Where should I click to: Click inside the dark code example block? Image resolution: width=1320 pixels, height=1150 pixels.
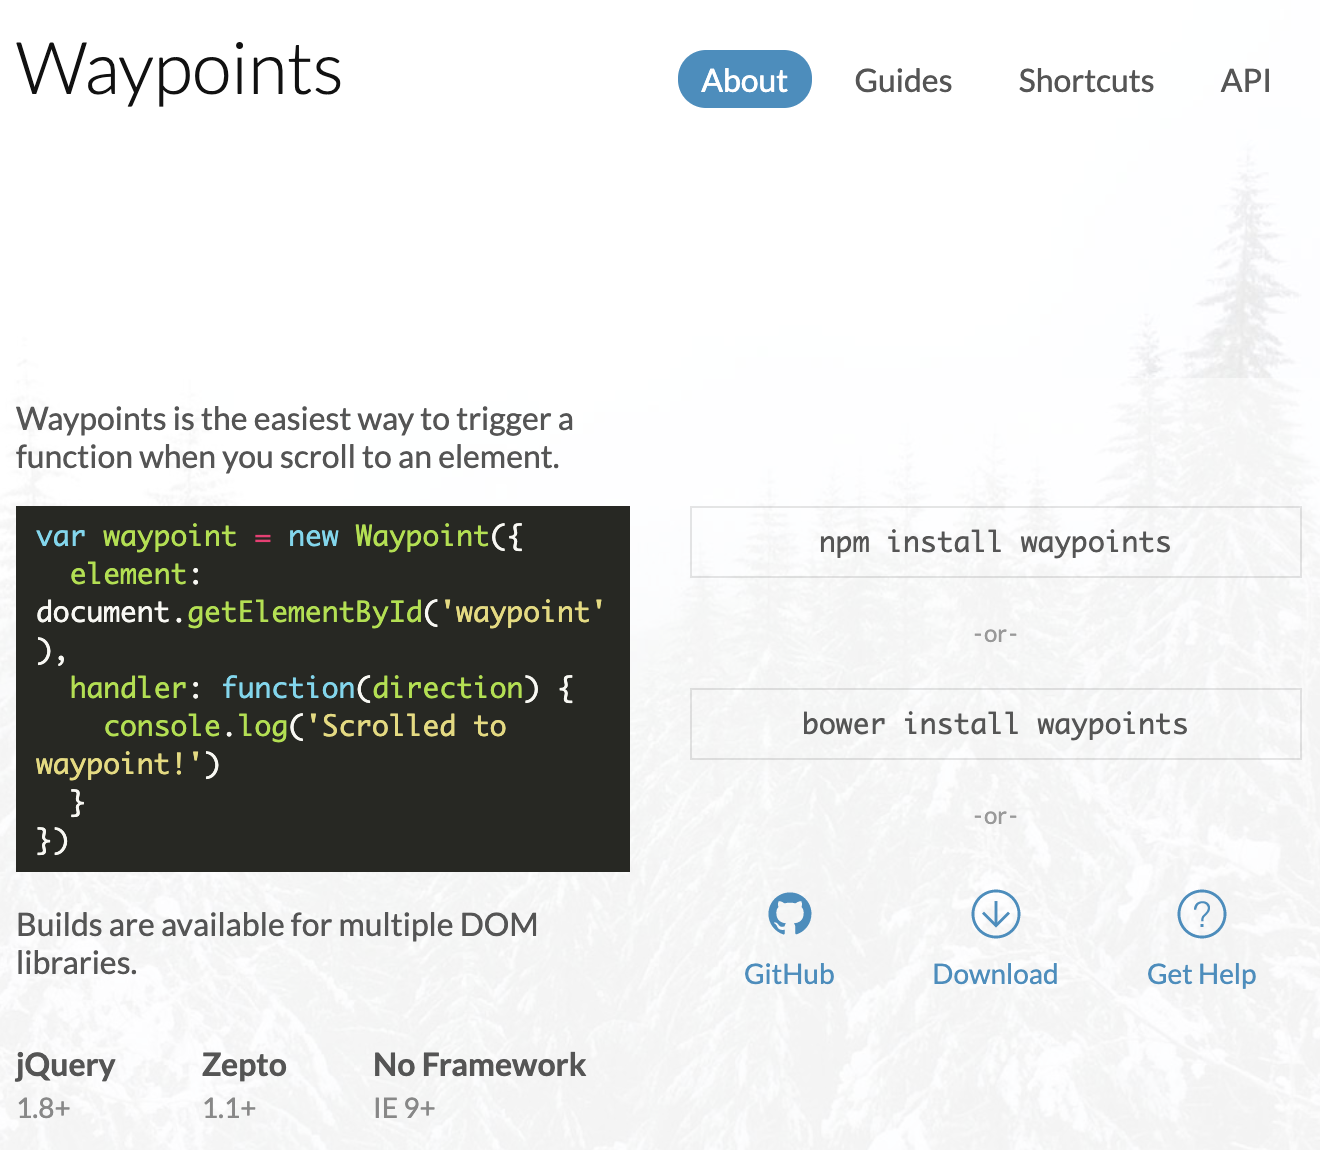click(x=323, y=689)
